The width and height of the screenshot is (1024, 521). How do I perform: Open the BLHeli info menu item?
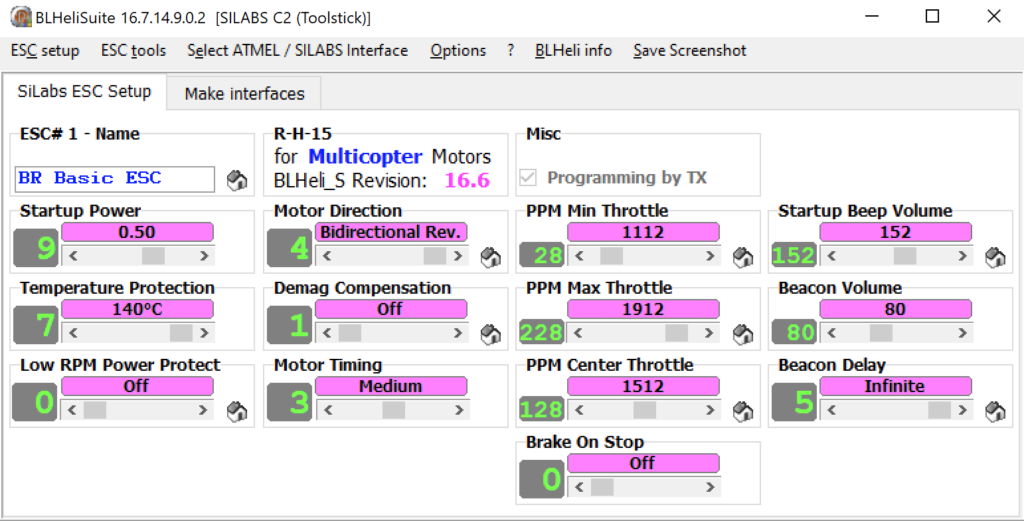click(573, 50)
